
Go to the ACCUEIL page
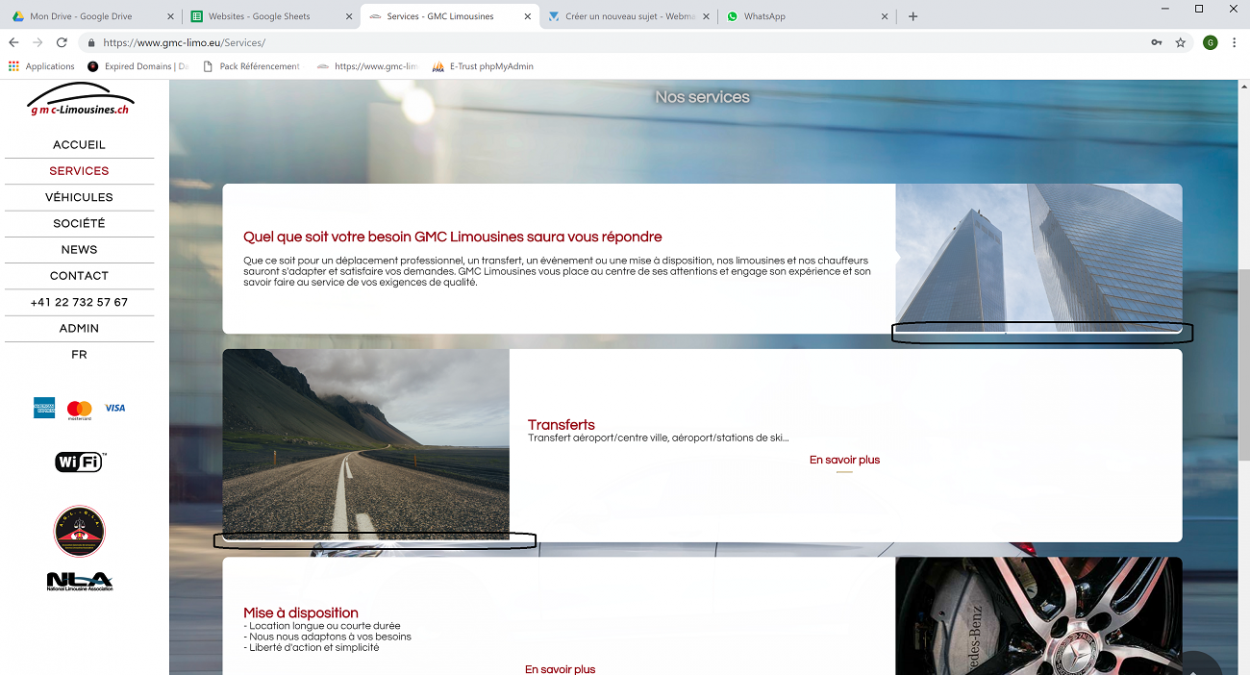(x=79, y=145)
